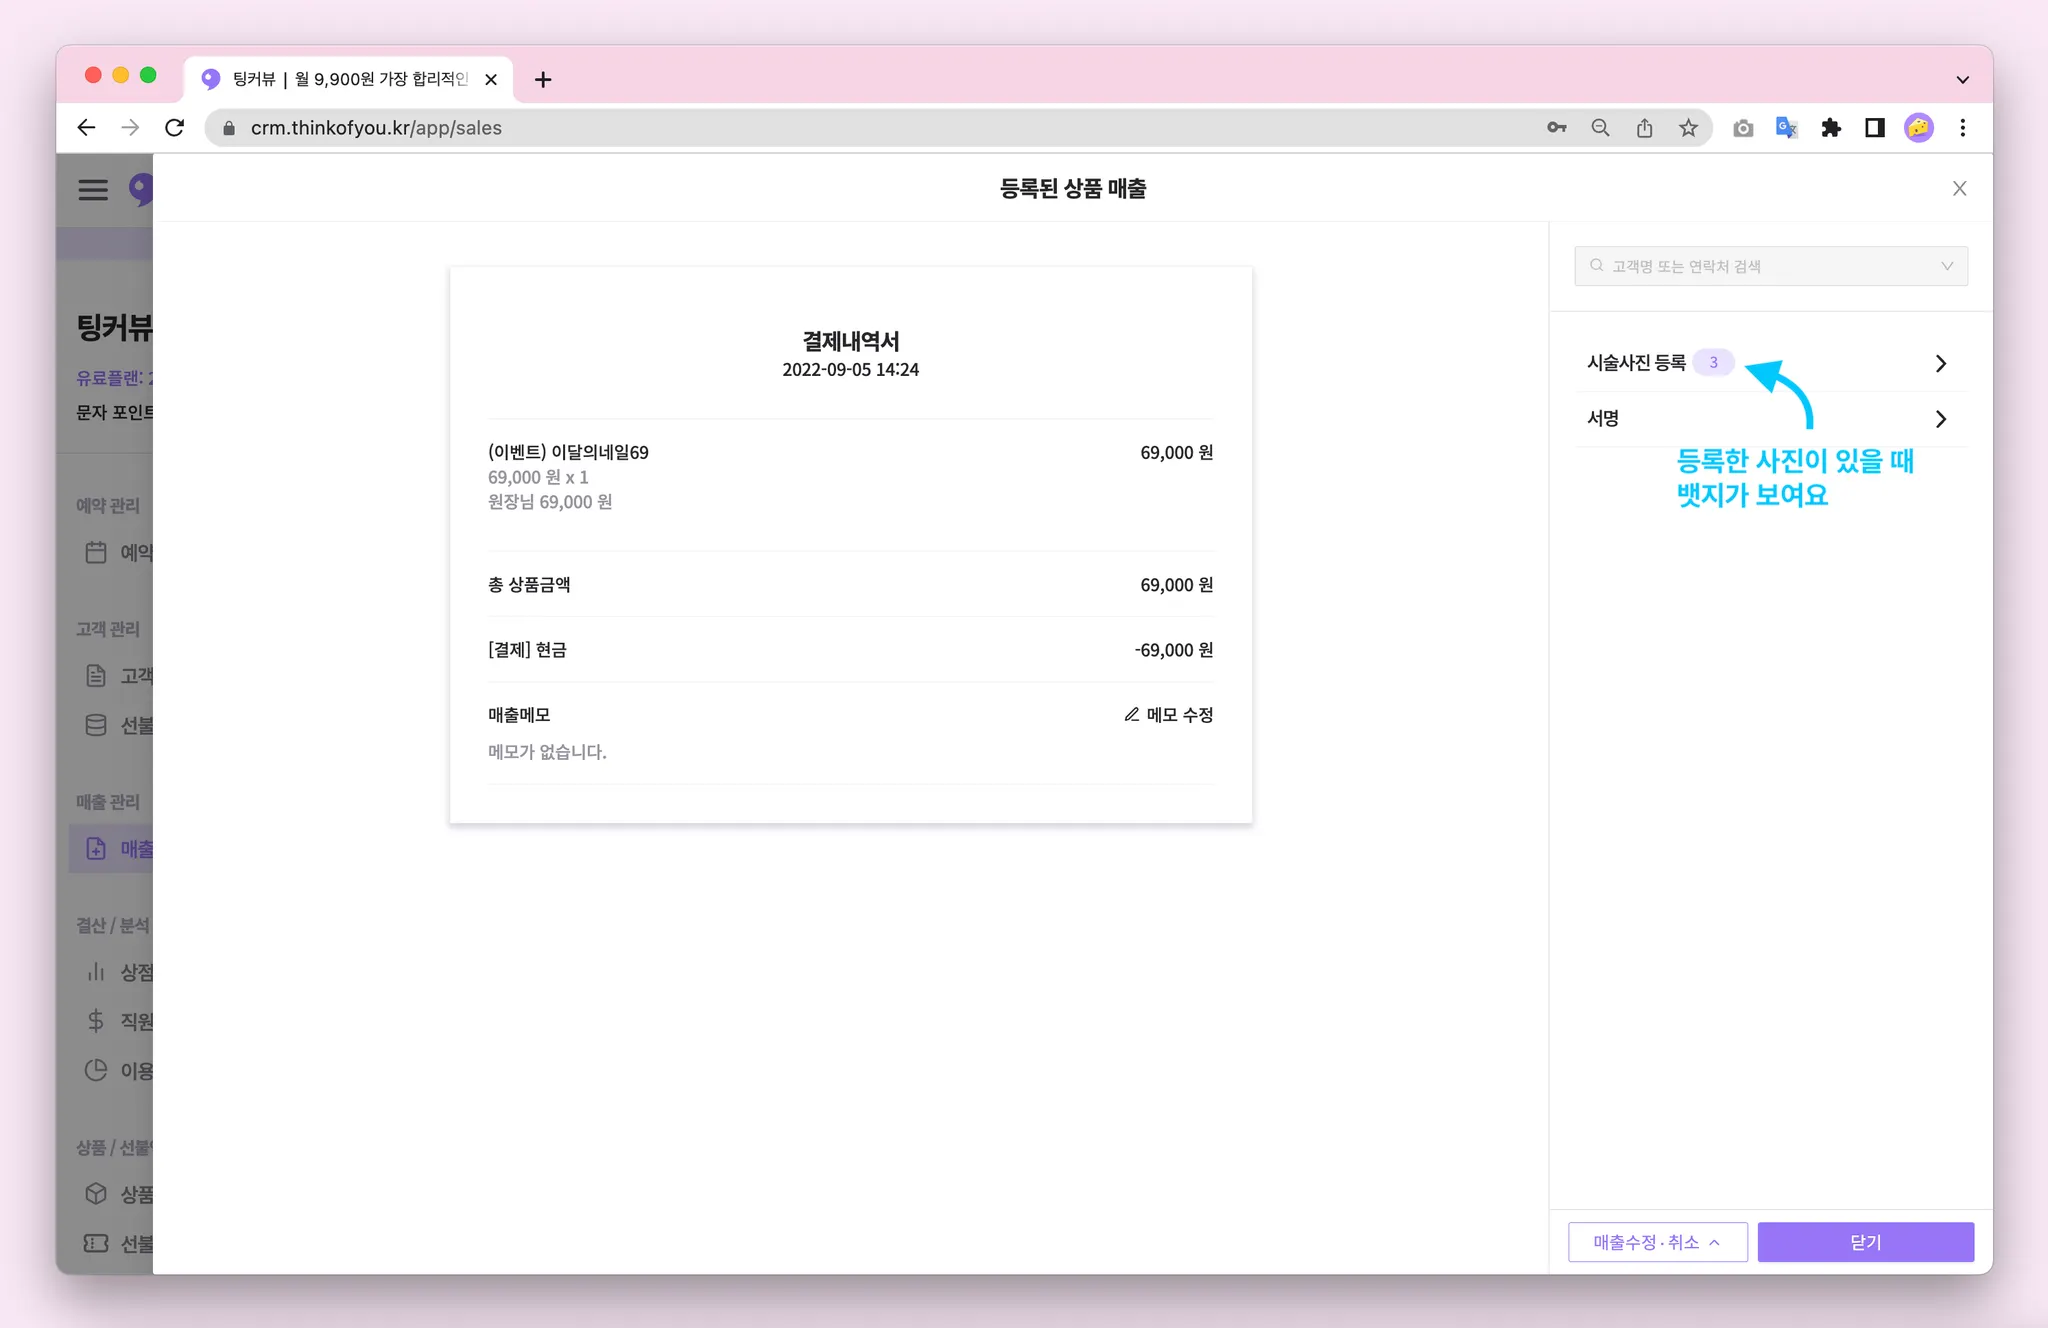Click the Google Translate icon in the toolbar

click(1786, 128)
